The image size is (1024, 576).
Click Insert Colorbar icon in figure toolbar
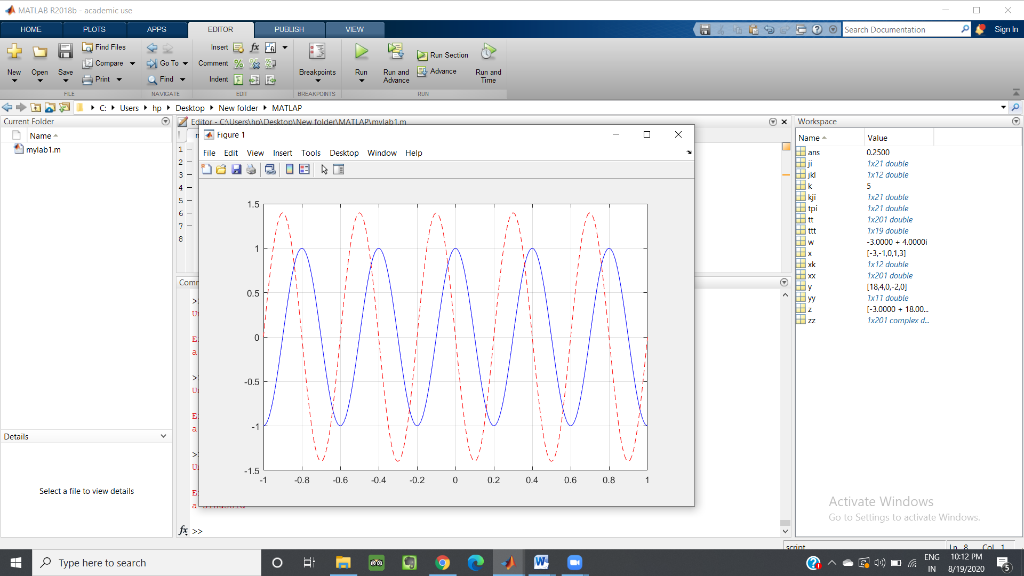[289, 170]
